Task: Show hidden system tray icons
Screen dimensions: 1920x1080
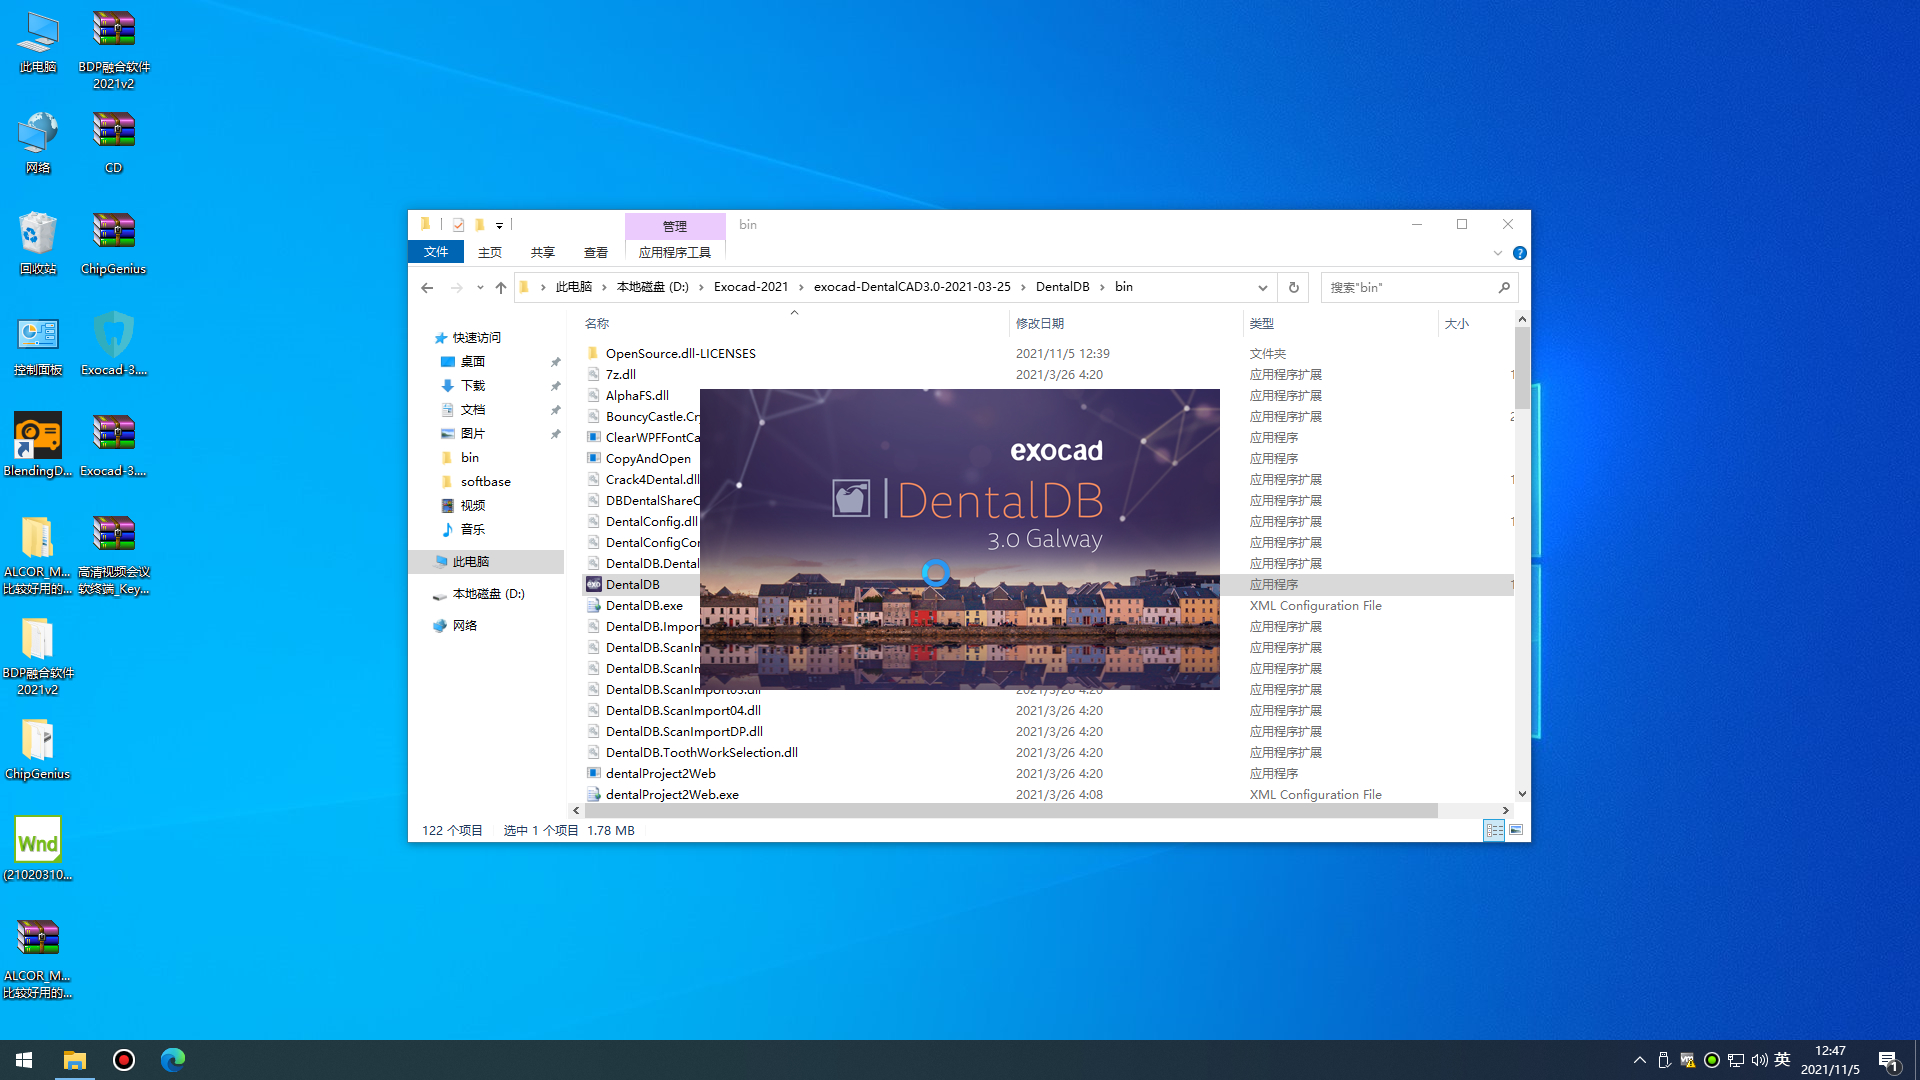Action: point(1639,1060)
